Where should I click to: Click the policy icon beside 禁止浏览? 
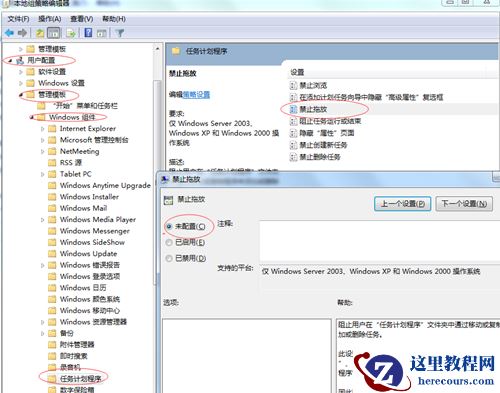293,85
